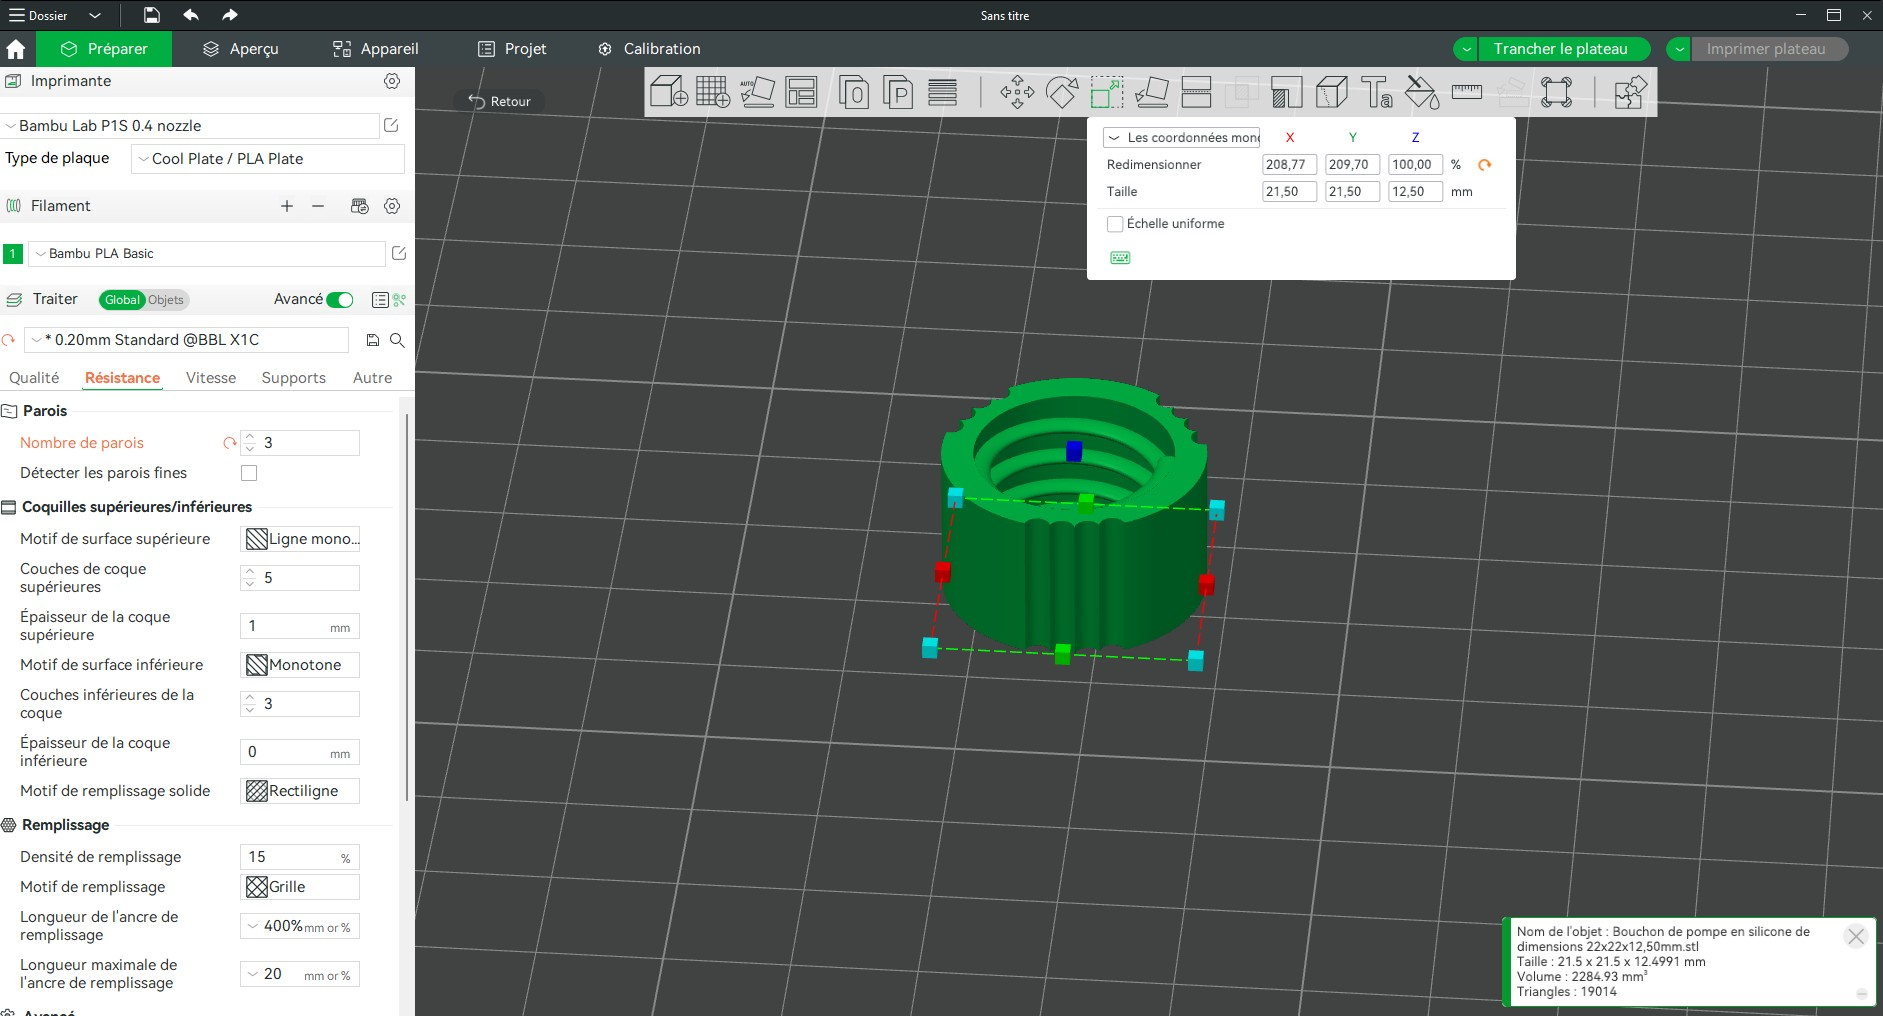Select the Cut tool
1883x1016 pixels.
[x=1196, y=92]
